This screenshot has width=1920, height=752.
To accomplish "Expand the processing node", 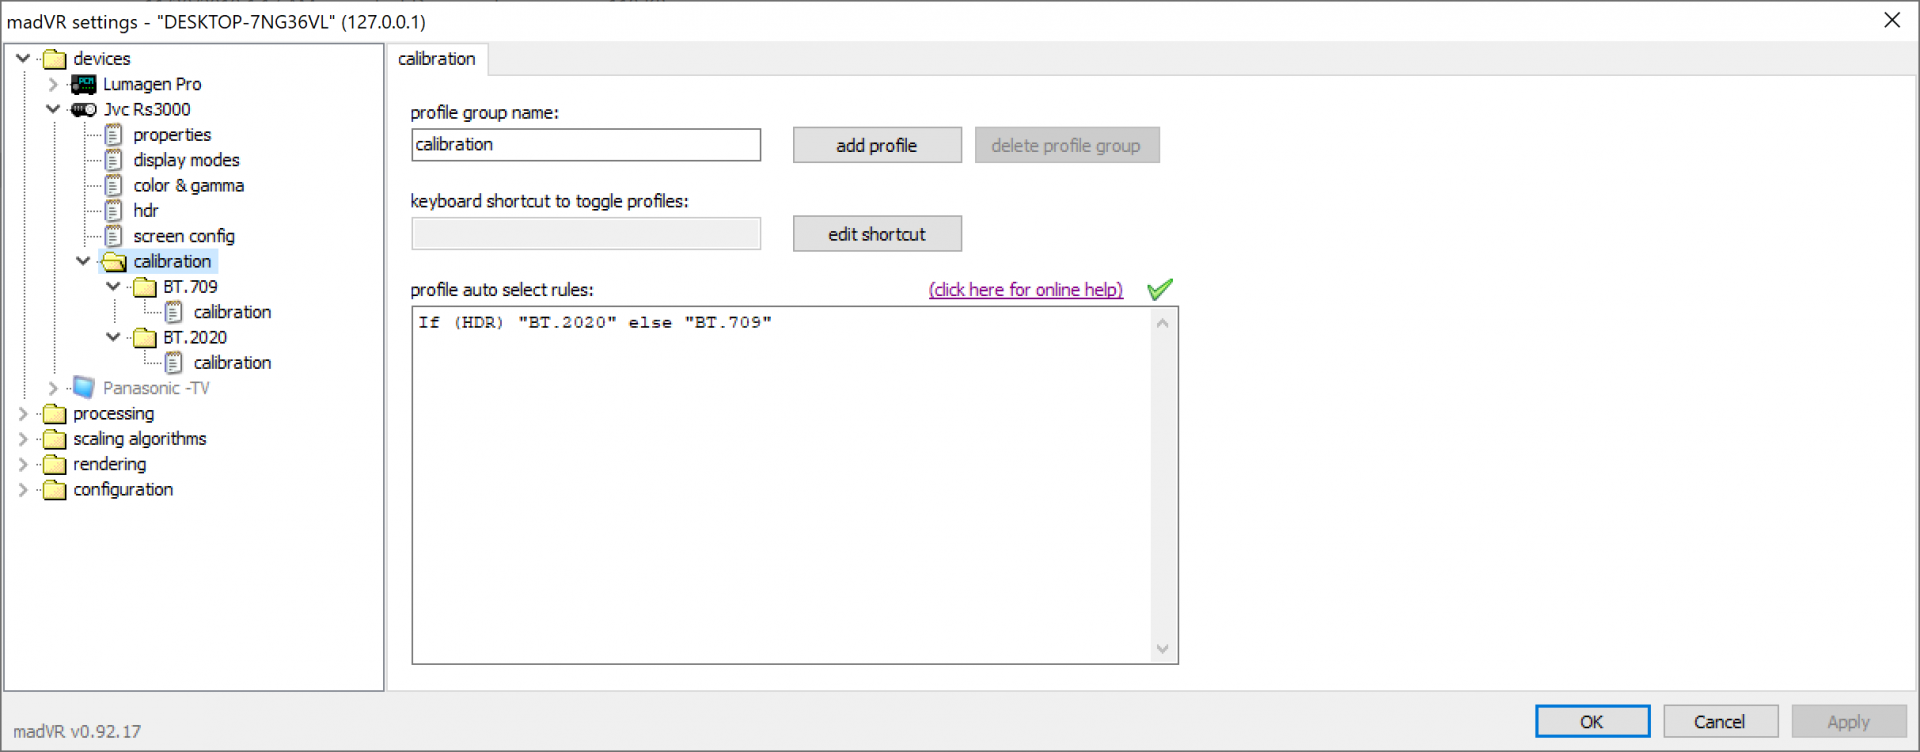I will pos(23,414).
